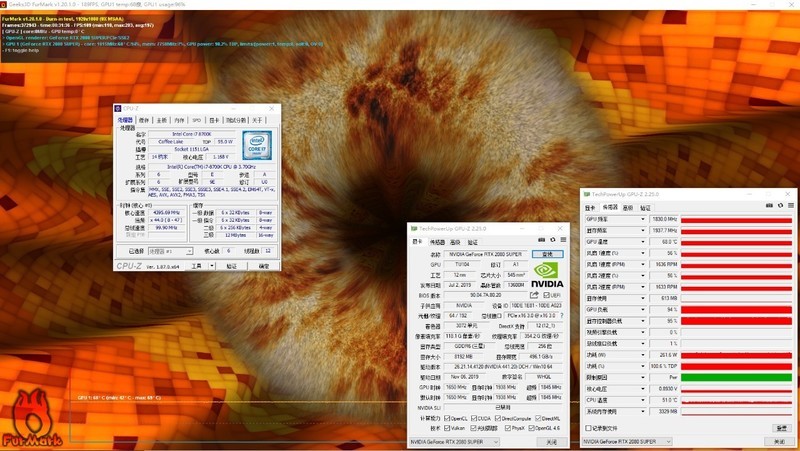Enable log to file checkbox in sensors
Viewport: 800px width, 451px height.
[x=588, y=428]
